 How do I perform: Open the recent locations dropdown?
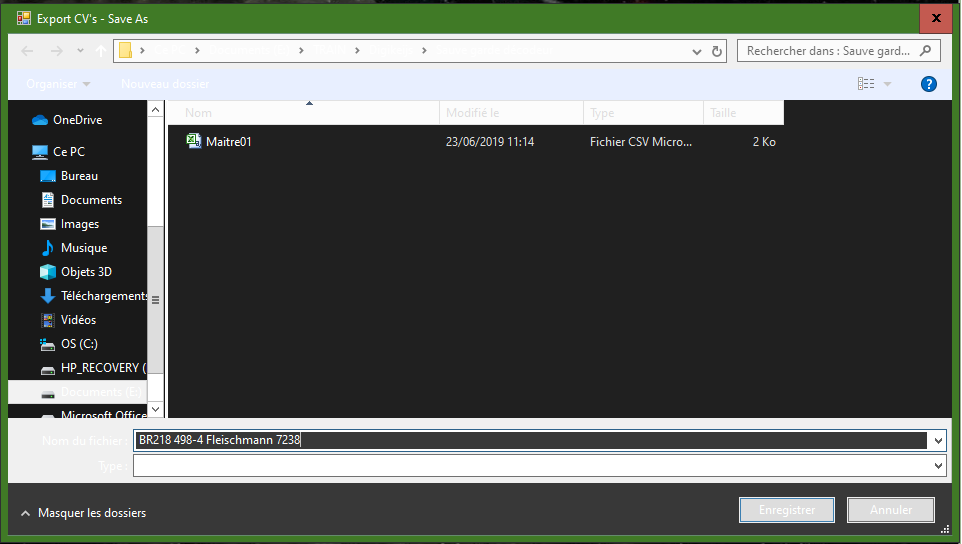click(x=80, y=51)
